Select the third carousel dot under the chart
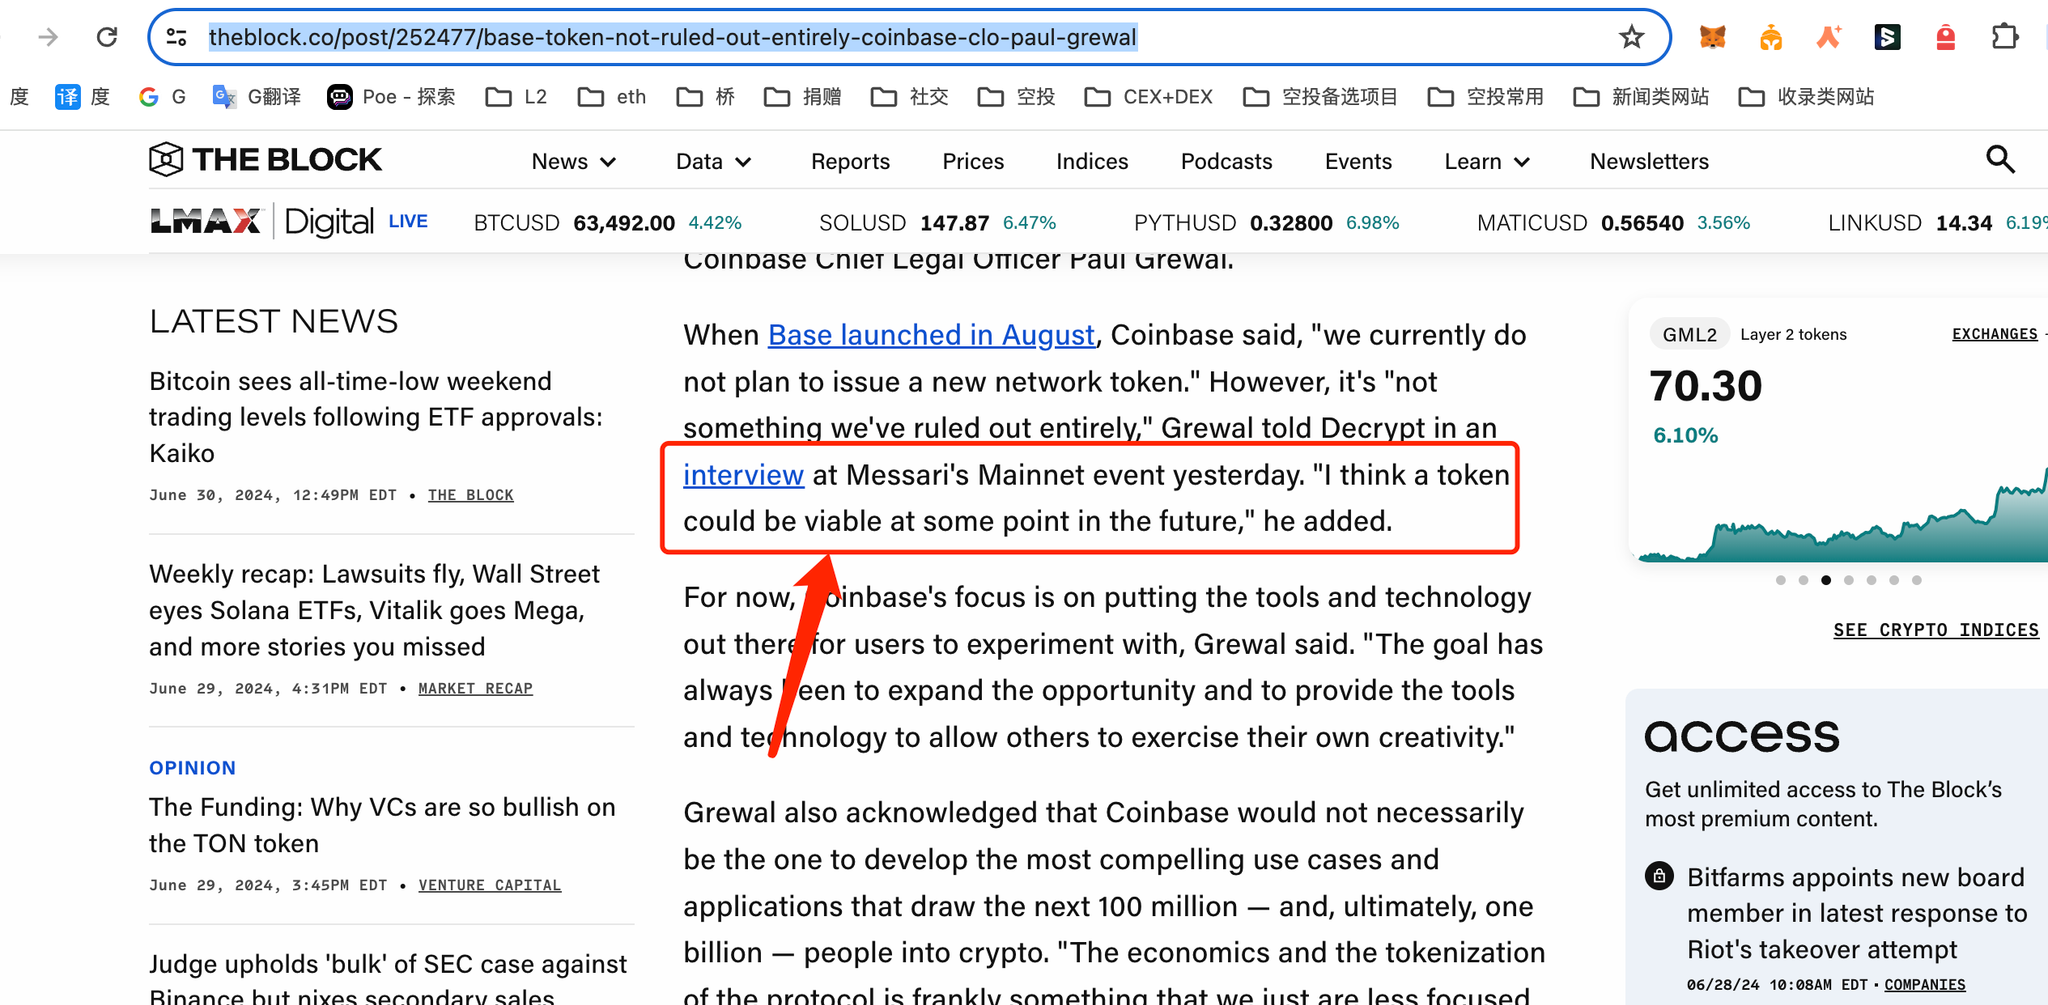The height and width of the screenshot is (1005, 2048). click(1826, 580)
